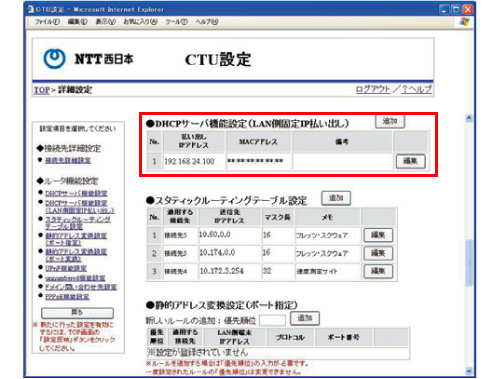Image resolution: width=500 pixels, height=379 pixels.
Task: Open 静的アドレス変換設定 (ポート指定) sidebar link
Action: (76, 239)
